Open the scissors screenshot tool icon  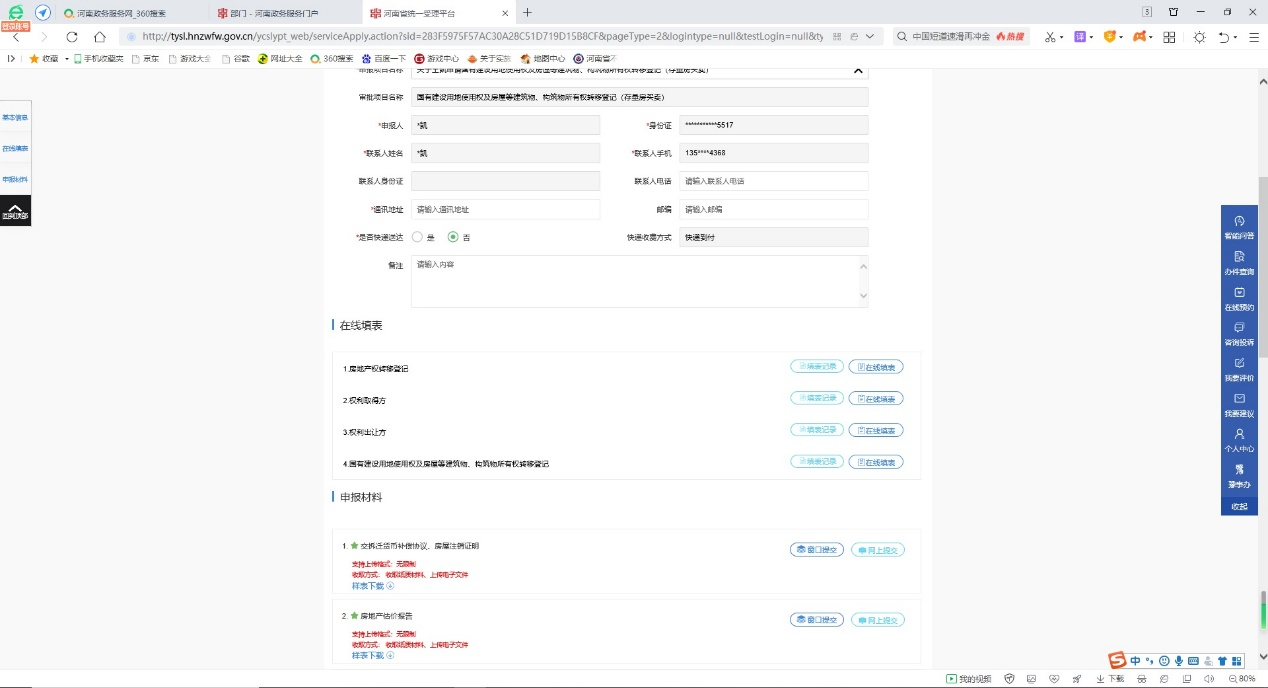tap(1051, 36)
